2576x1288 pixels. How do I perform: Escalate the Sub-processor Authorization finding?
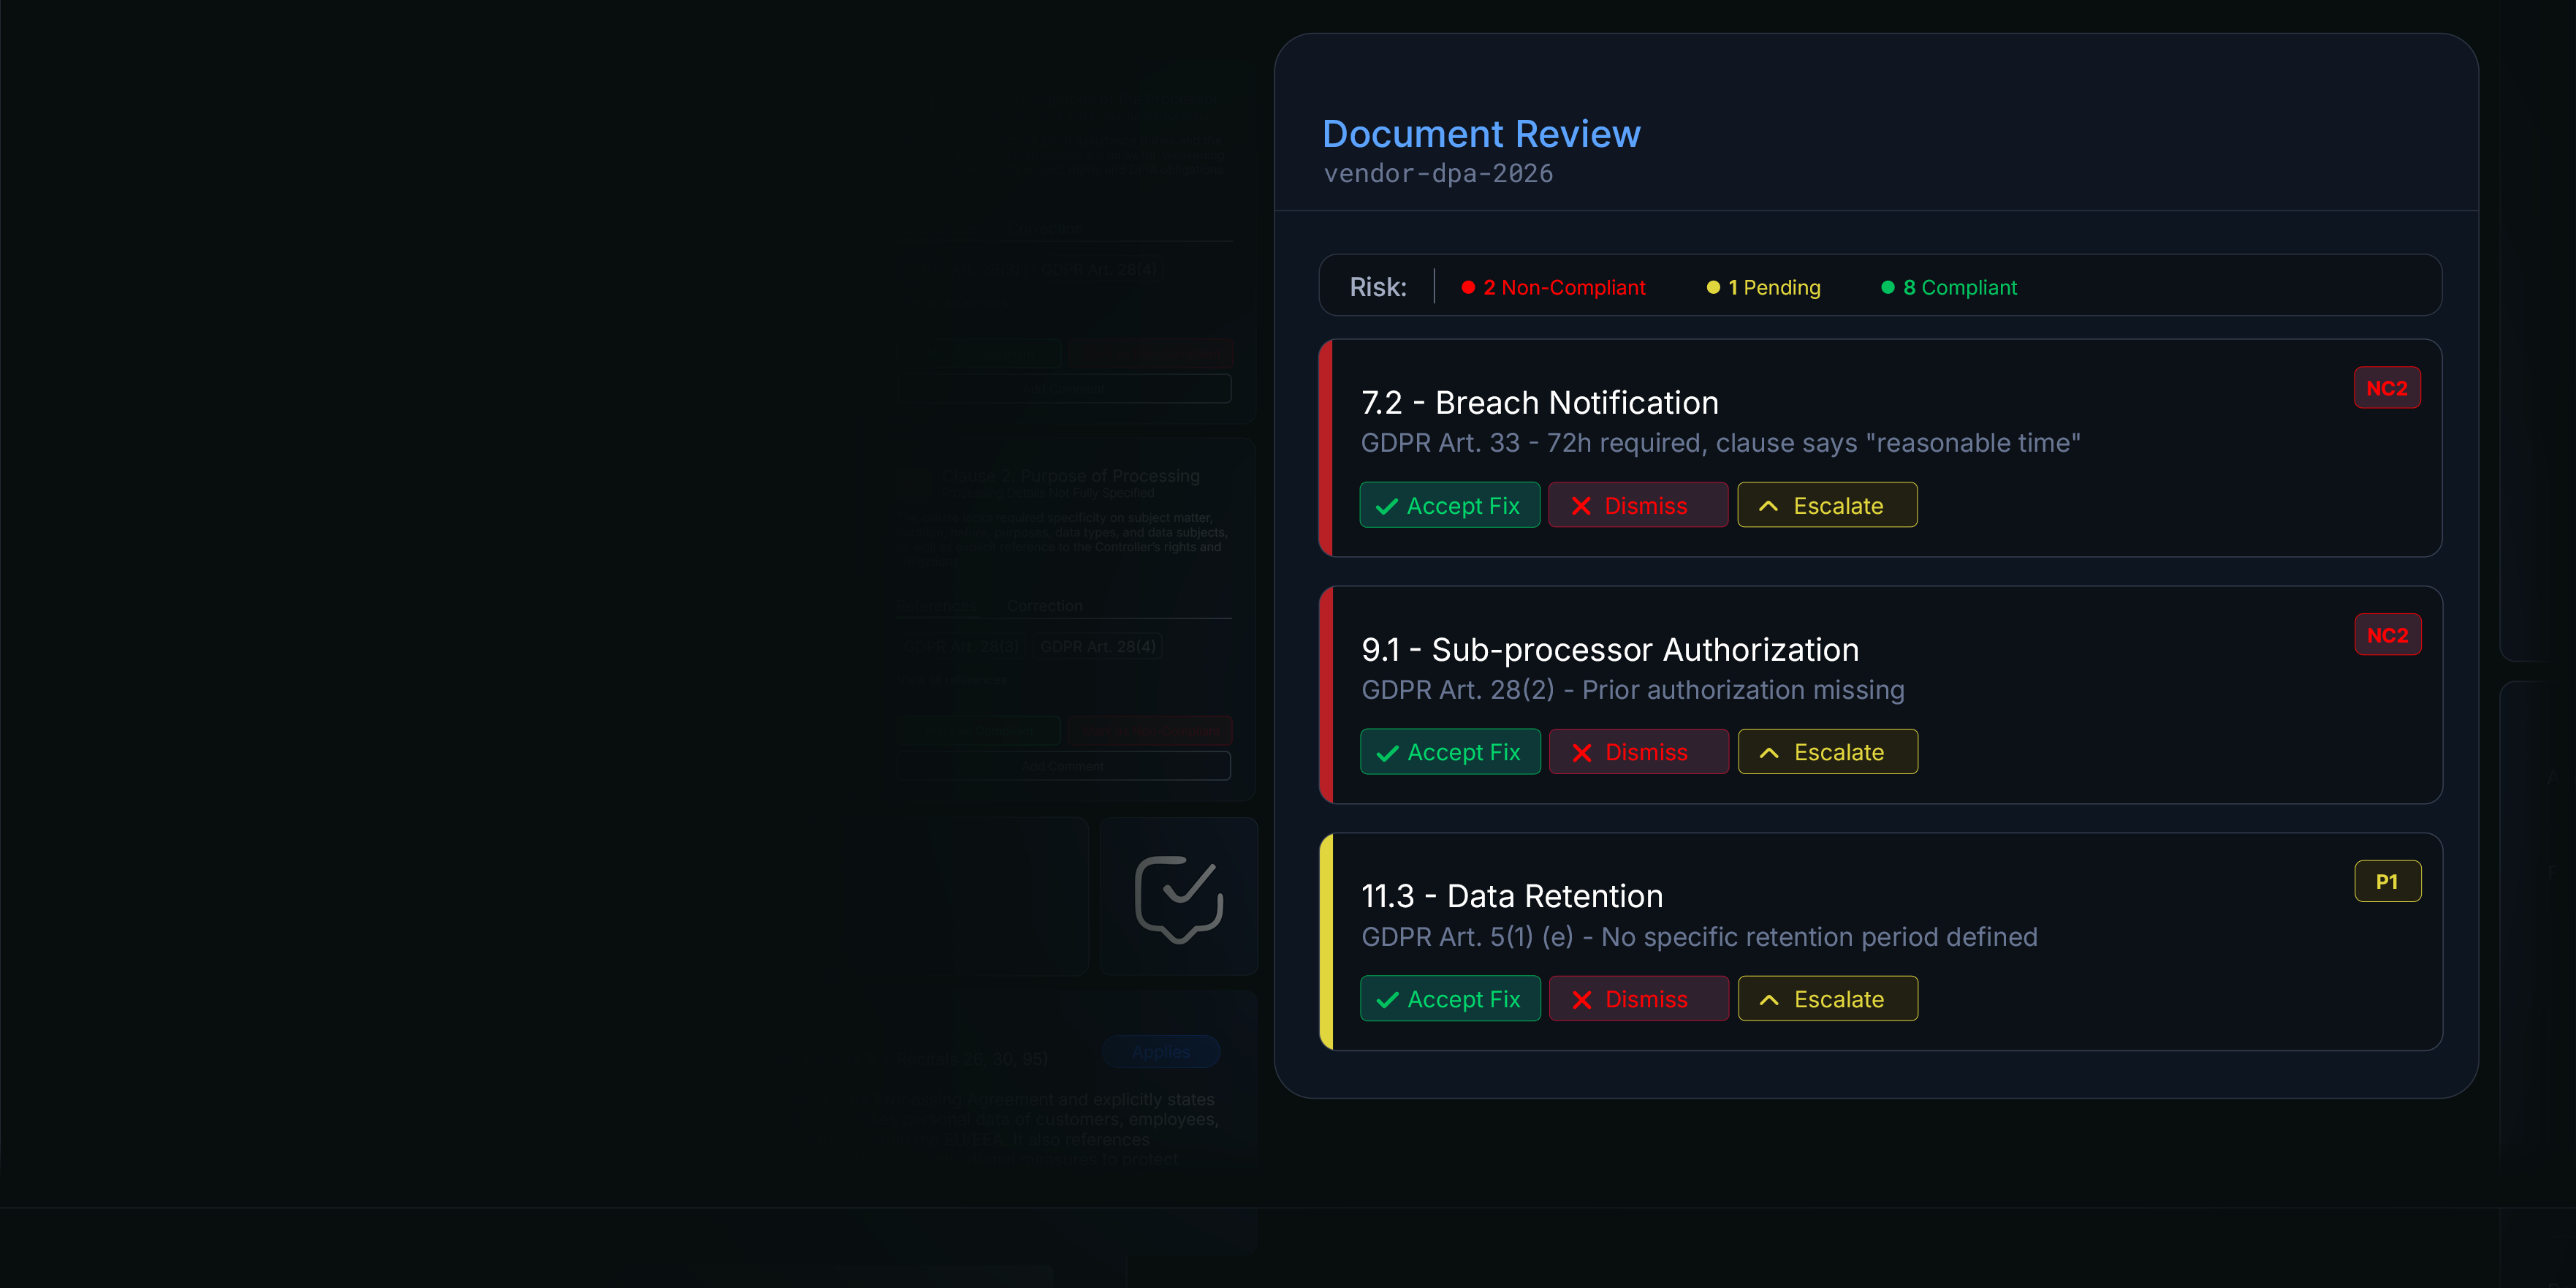[x=1827, y=752]
